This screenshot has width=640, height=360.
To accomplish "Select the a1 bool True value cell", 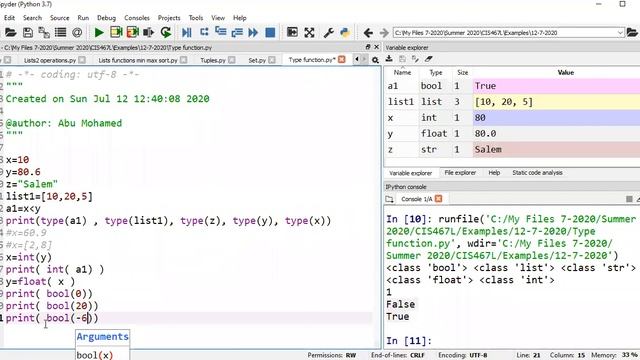I will (556, 86).
